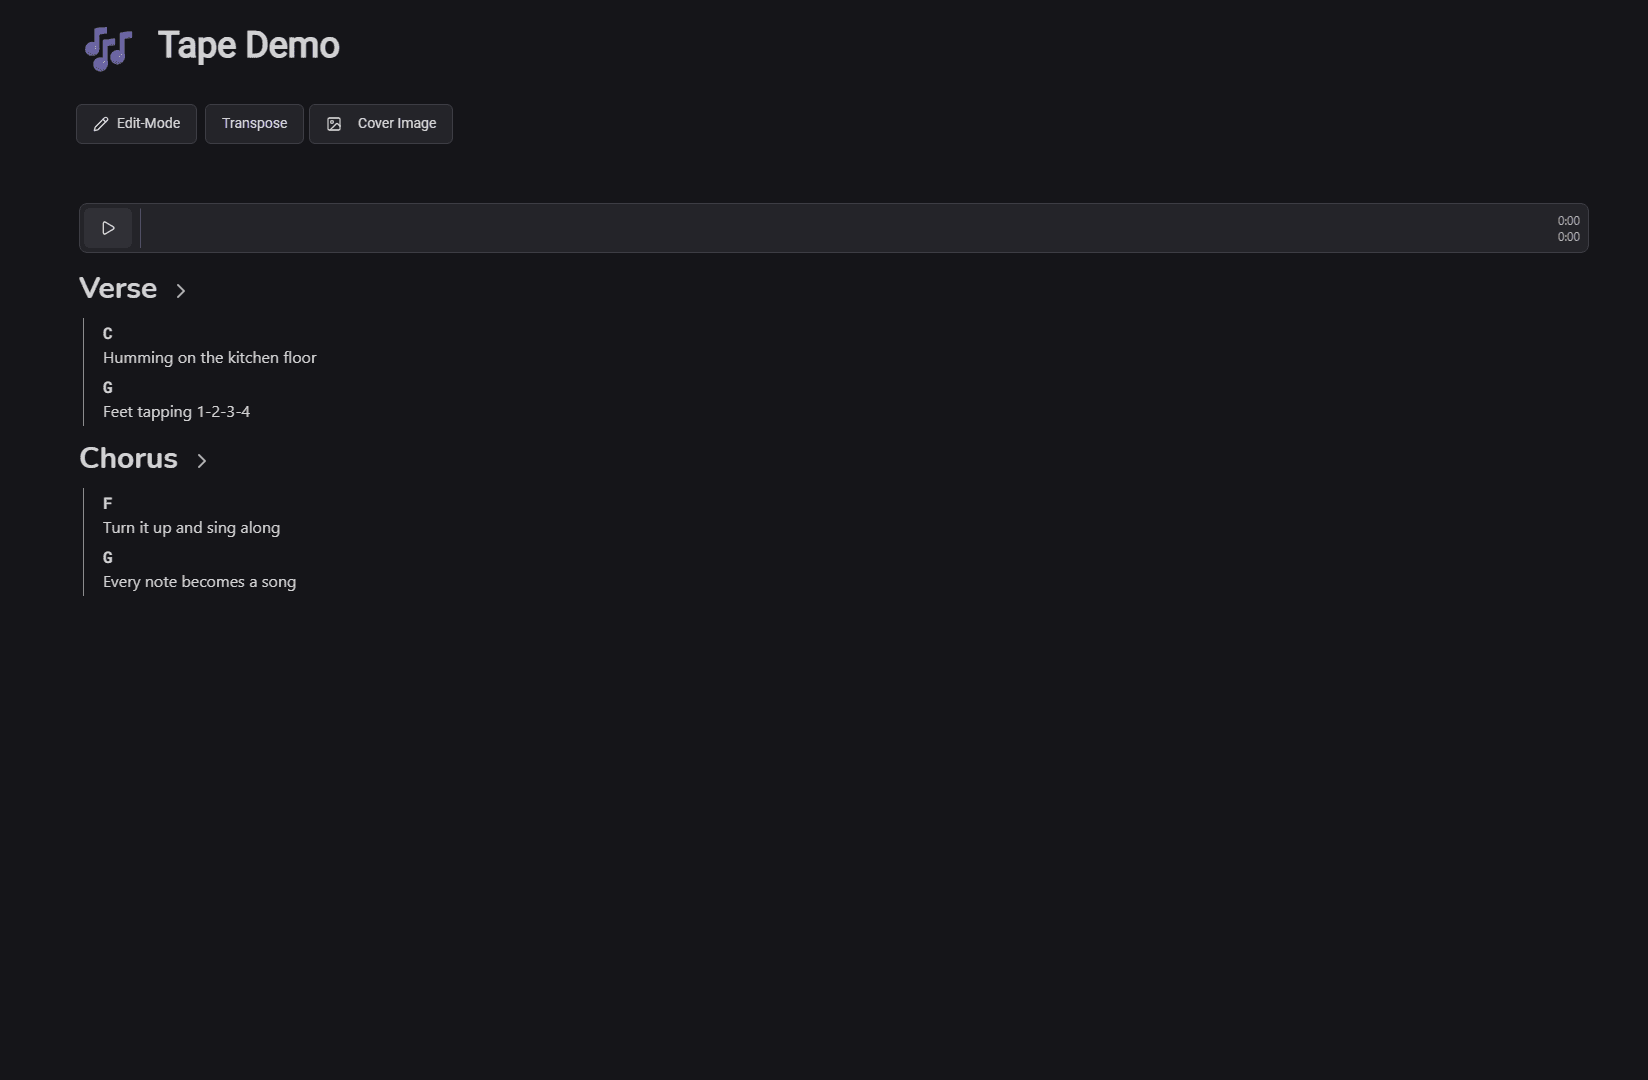Click the image icon on Cover Image button
Screen dimensions: 1648x1080
334,123
